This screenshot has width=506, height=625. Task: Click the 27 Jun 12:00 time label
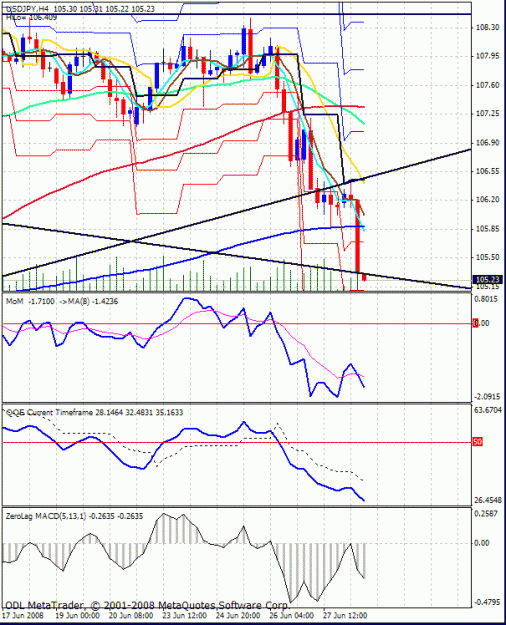(x=345, y=615)
